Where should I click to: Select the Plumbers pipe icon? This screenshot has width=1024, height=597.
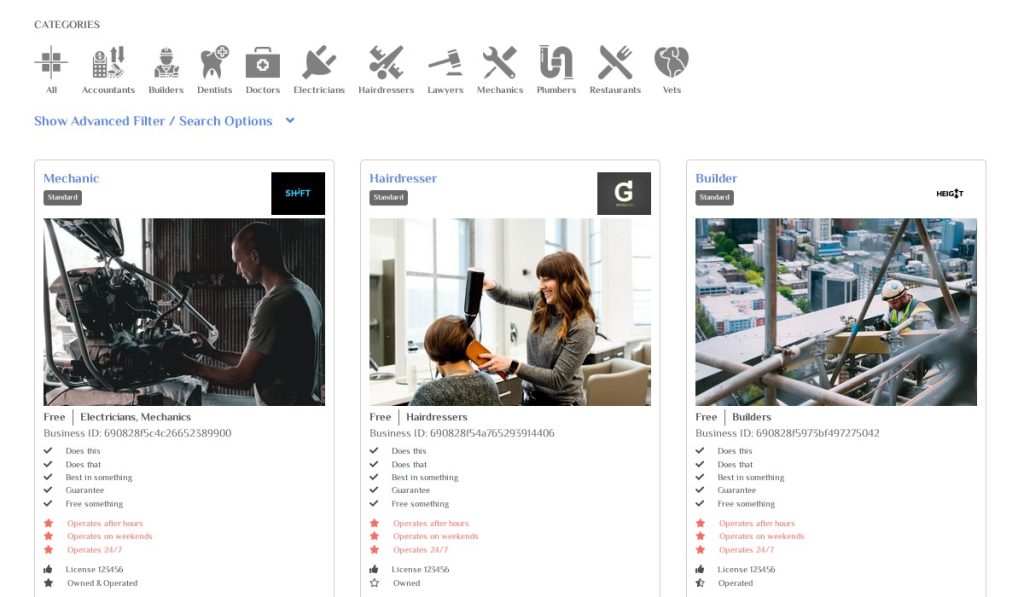556,63
